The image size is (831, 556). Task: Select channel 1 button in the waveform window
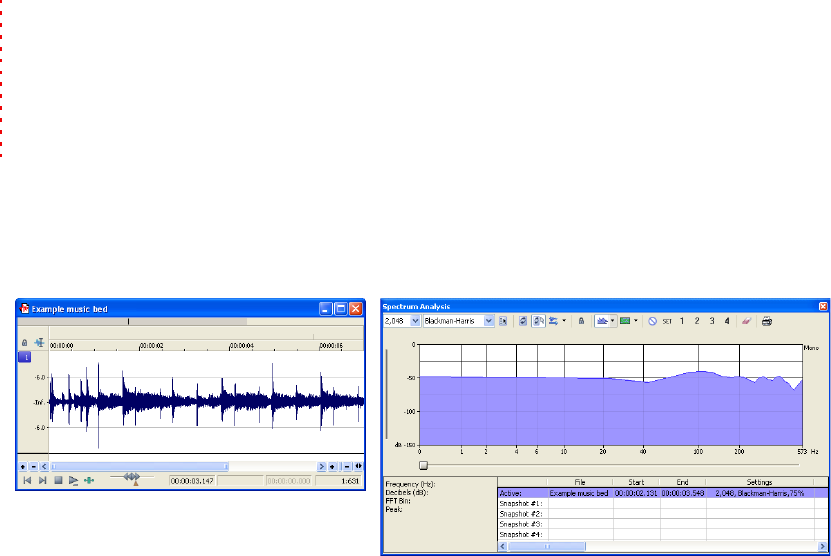[25, 357]
